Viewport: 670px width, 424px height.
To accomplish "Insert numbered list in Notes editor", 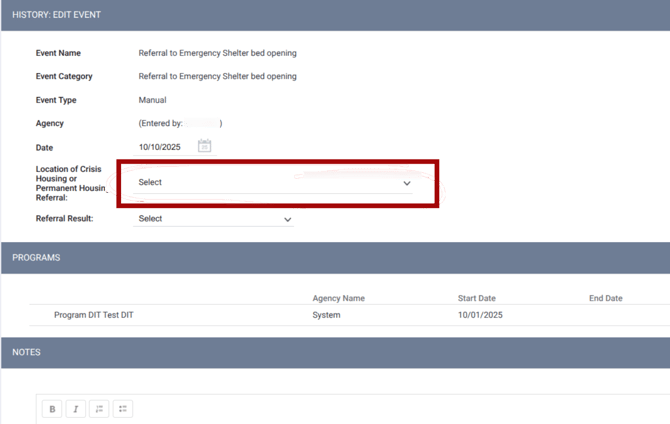I will coord(99,409).
